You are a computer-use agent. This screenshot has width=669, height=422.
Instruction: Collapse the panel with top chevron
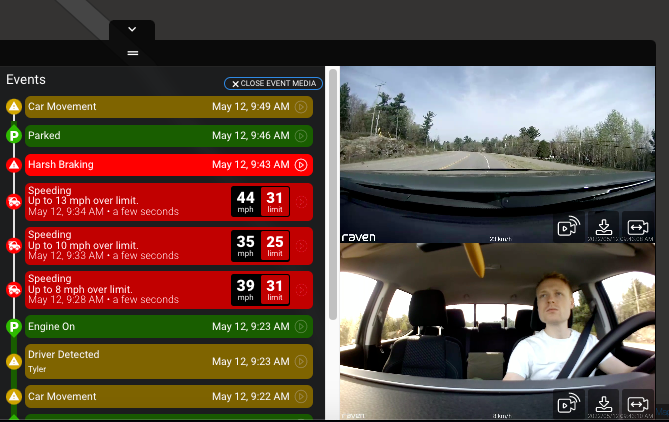click(x=132, y=29)
